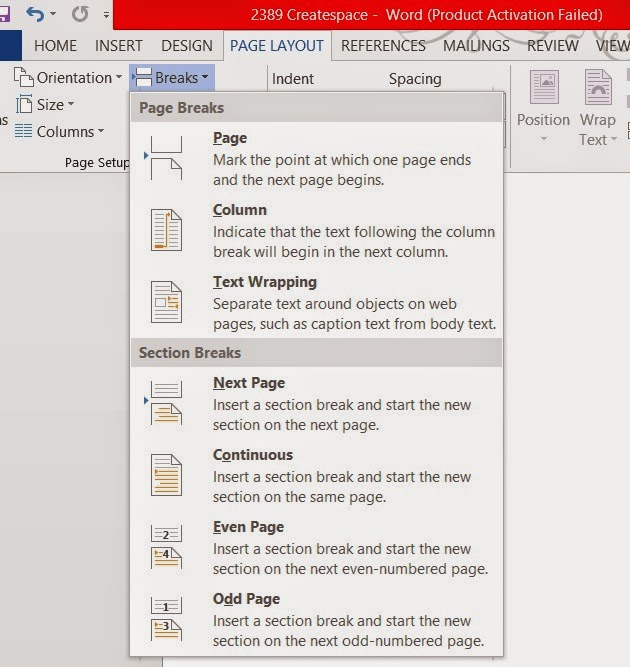This screenshot has width=630, height=667.
Task: Open the Customize Quick Access Toolbar arrow
Action: point(106,14)
